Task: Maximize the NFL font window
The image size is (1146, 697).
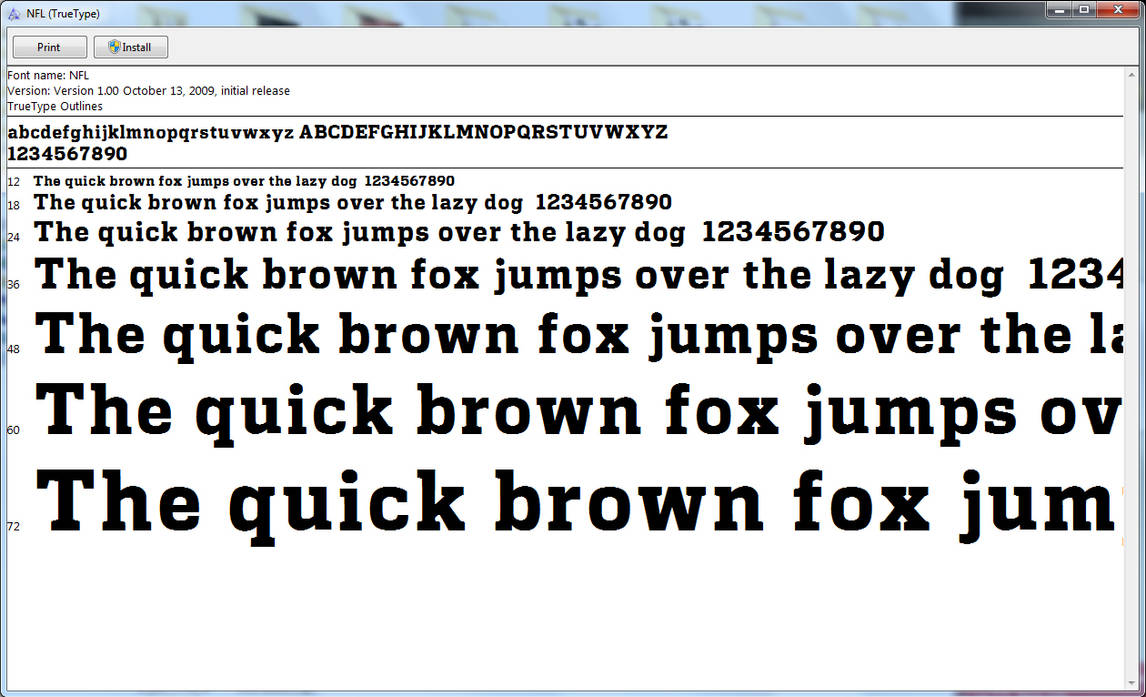Action: (1084, 9)
